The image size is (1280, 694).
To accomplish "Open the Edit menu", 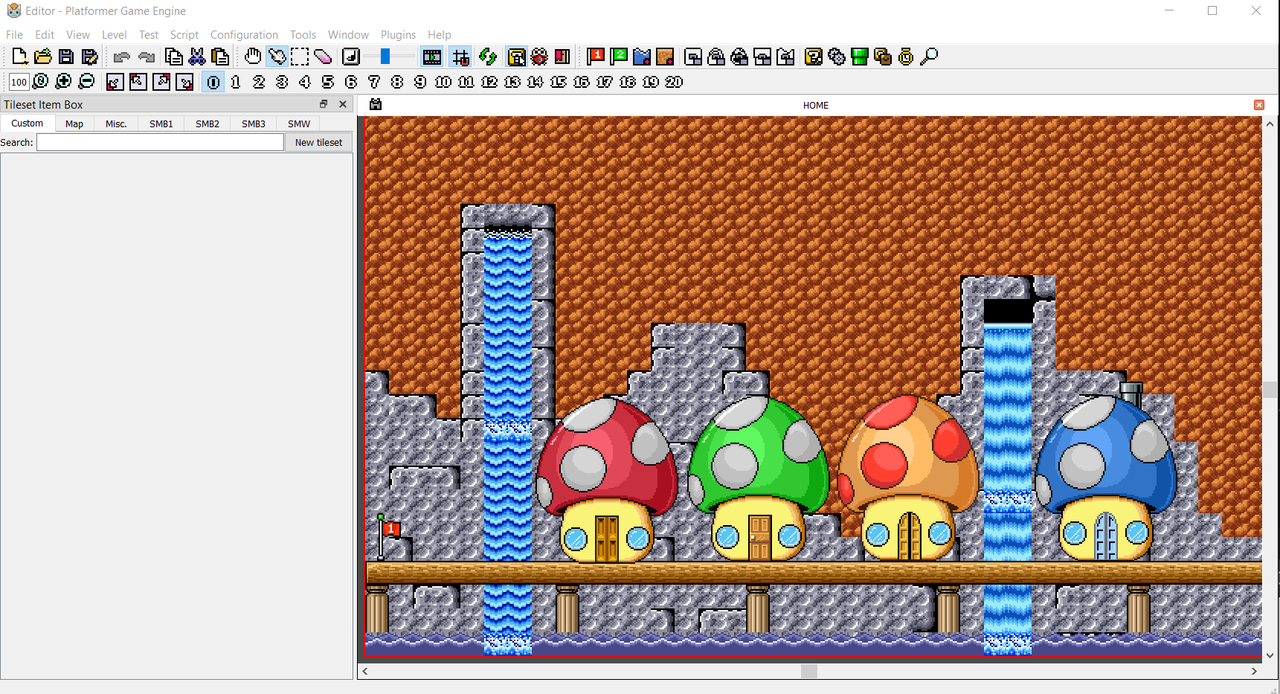I will (45, 35).
